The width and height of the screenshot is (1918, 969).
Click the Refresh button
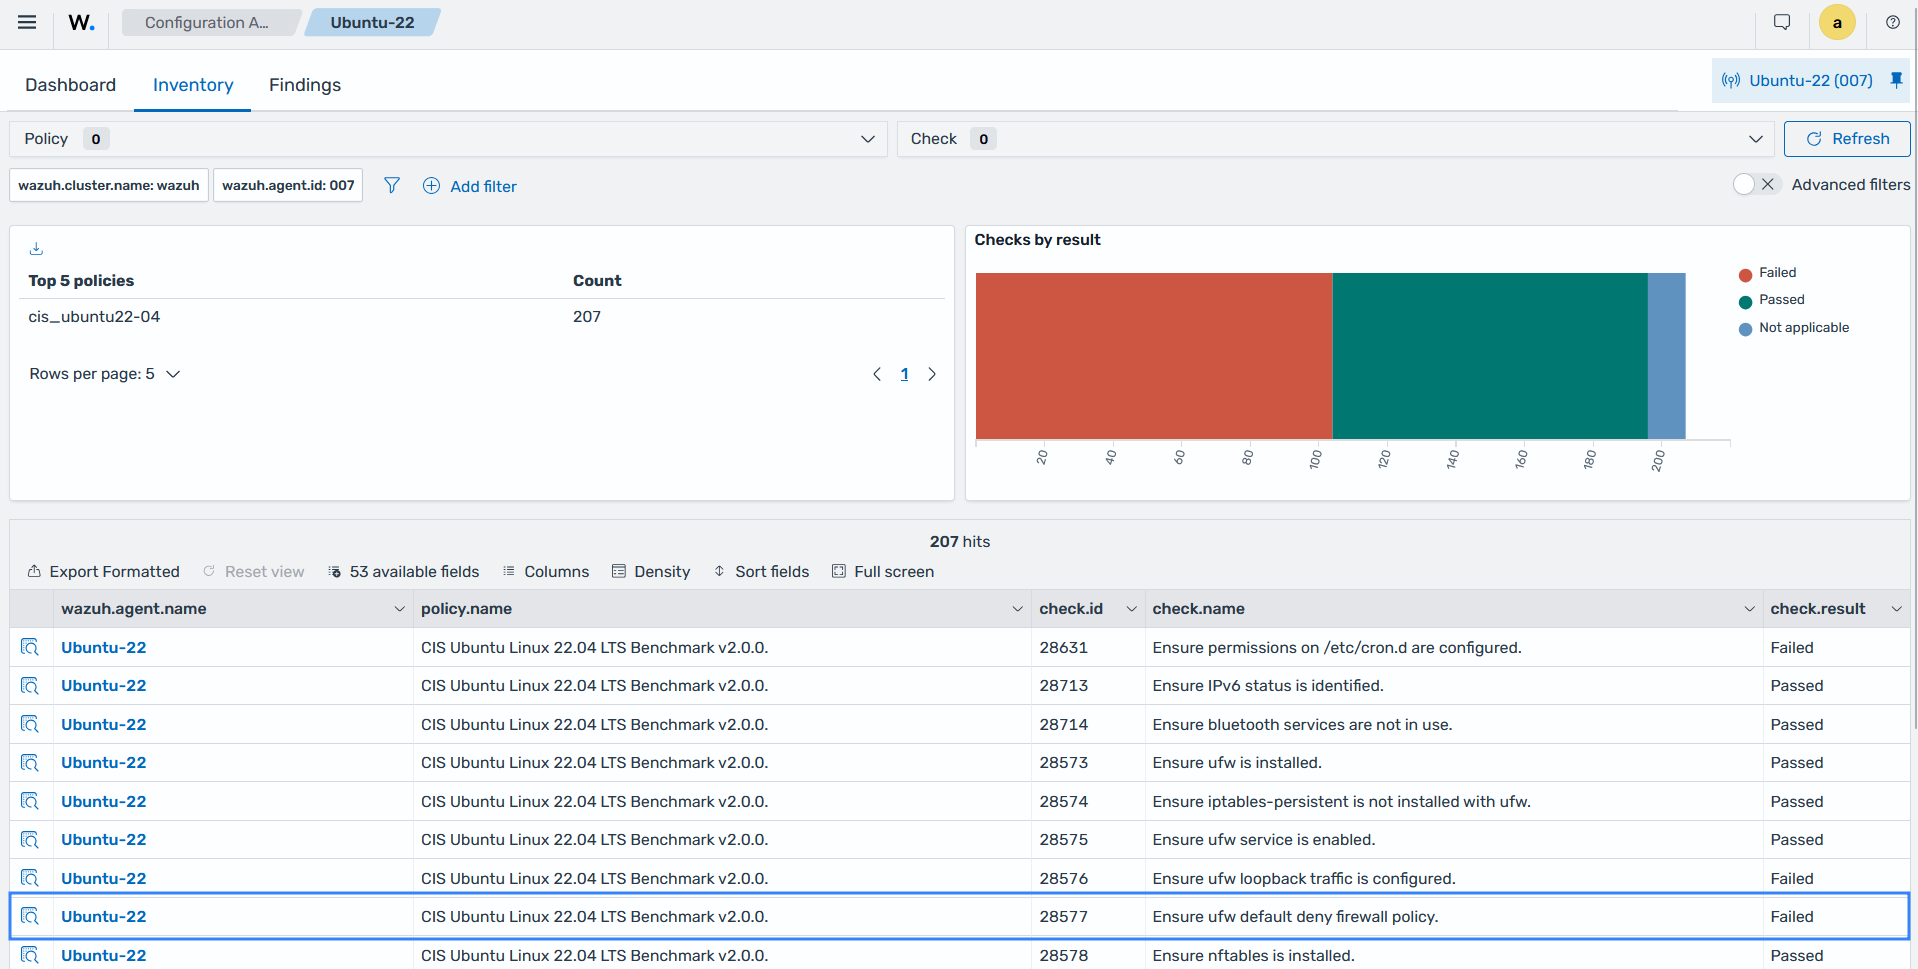tap(1847, 139)
